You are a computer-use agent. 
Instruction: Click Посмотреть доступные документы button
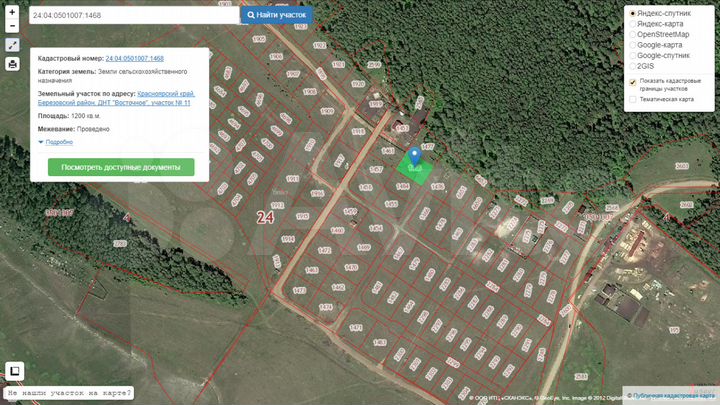tap(121, 167)
